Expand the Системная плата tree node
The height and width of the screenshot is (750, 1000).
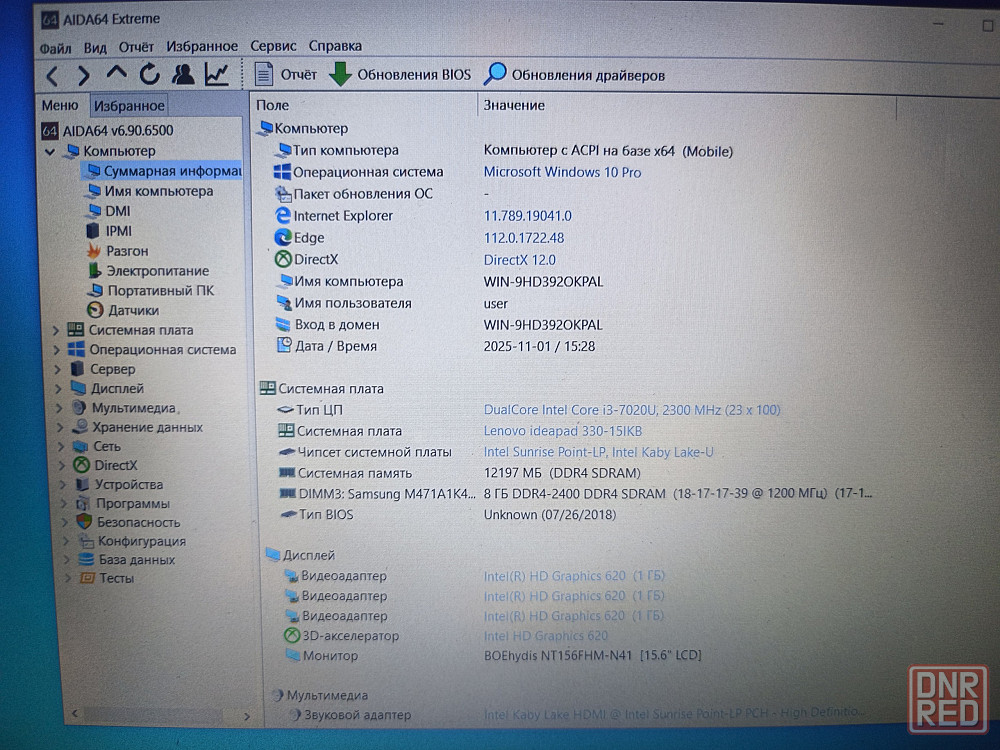(56, 330)
